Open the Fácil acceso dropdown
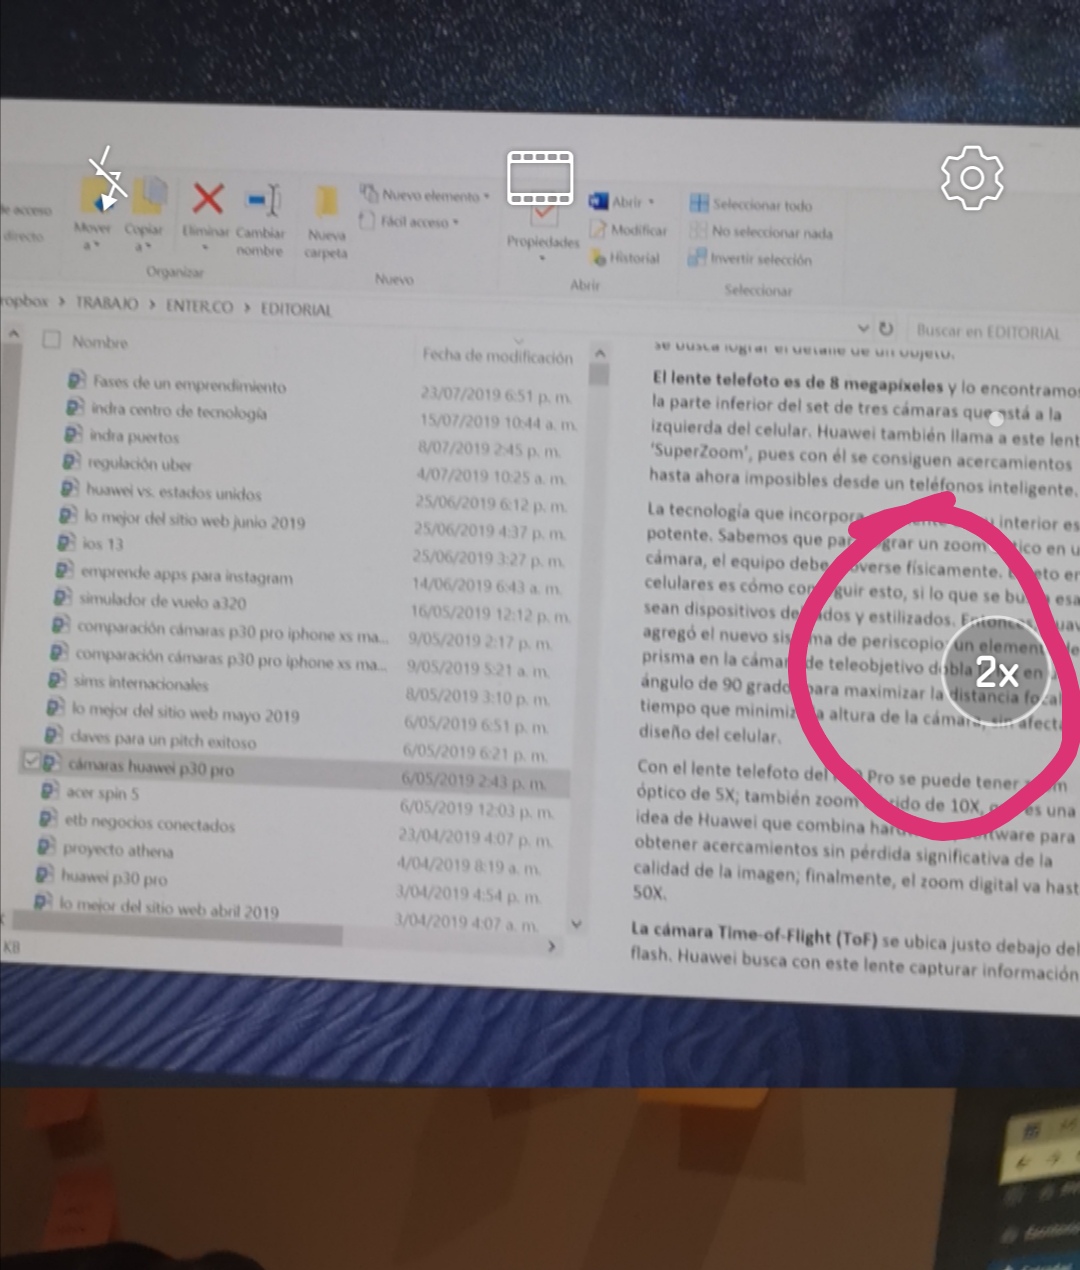The width and height of the screenshot is (1080, 1270). [x=410, y=221]
